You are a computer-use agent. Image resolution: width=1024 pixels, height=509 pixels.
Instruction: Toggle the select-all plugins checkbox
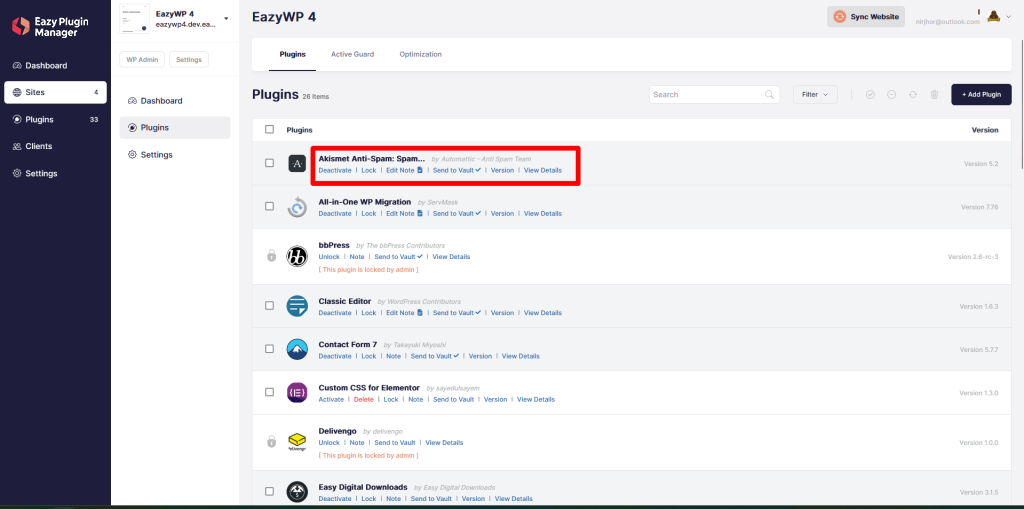click(x=270, y=129)
